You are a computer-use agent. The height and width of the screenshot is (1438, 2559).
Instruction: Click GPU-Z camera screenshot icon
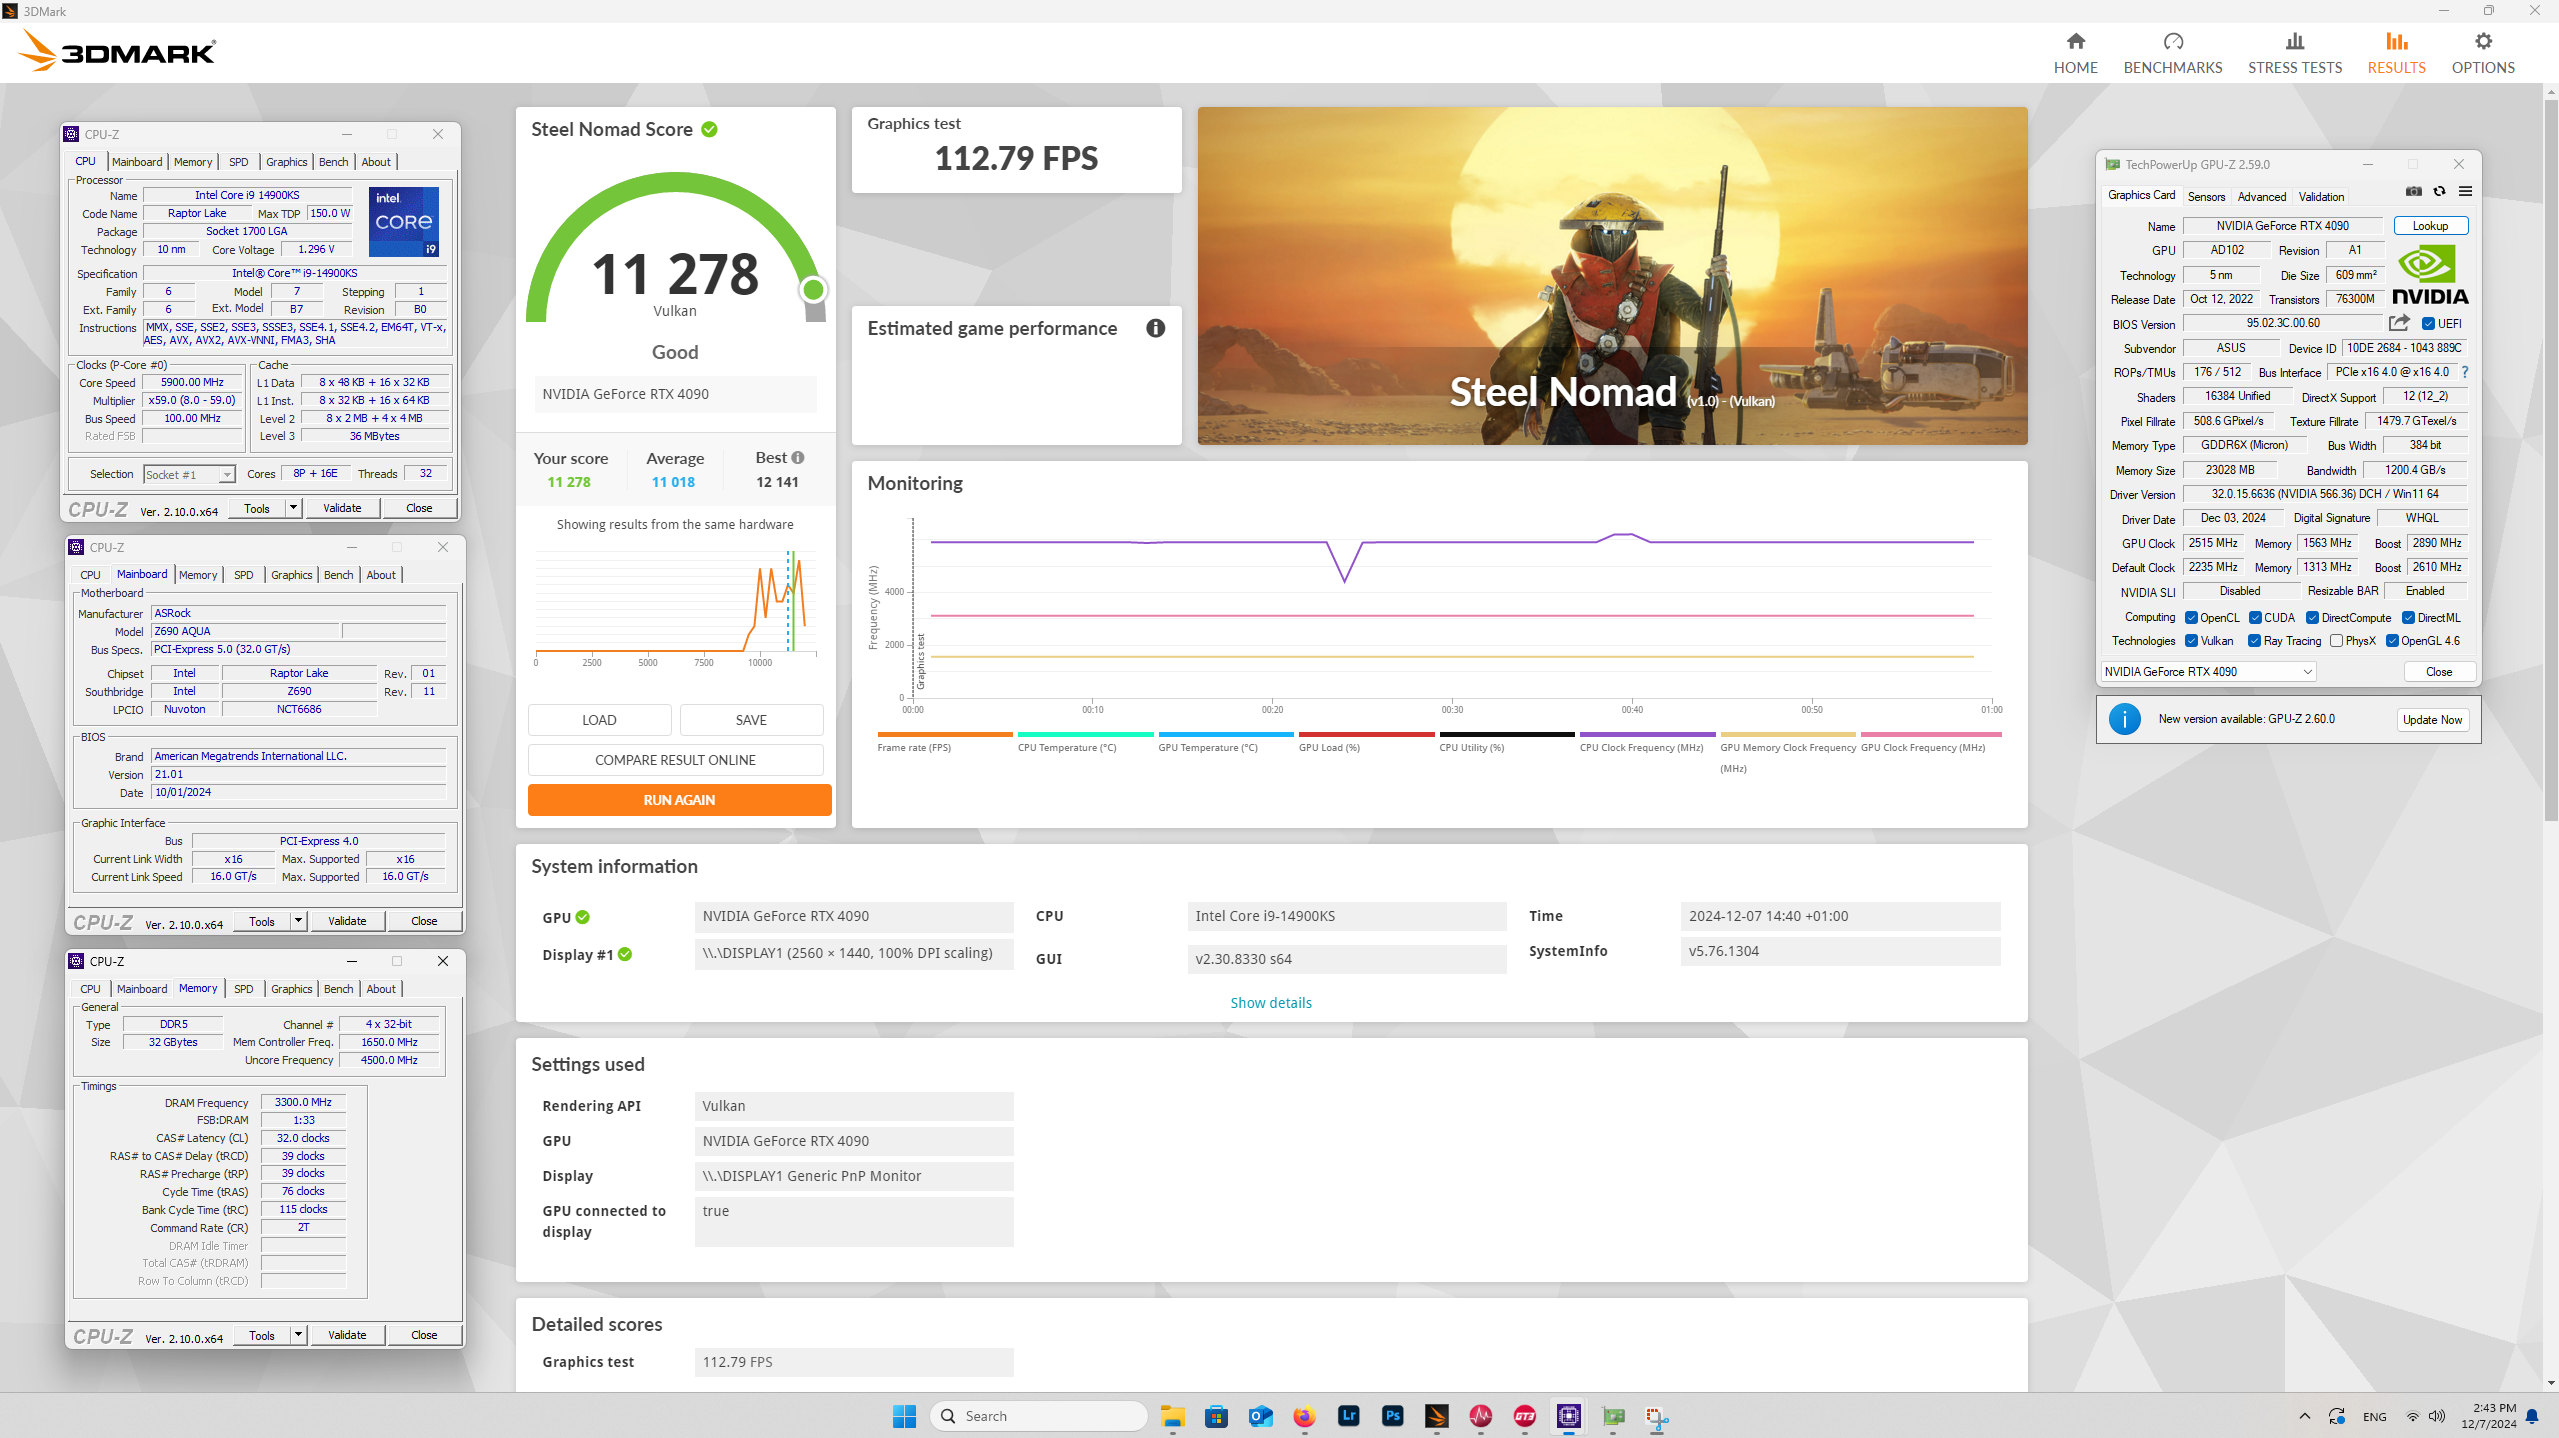pyautogui.click(x=2413, y=191)
